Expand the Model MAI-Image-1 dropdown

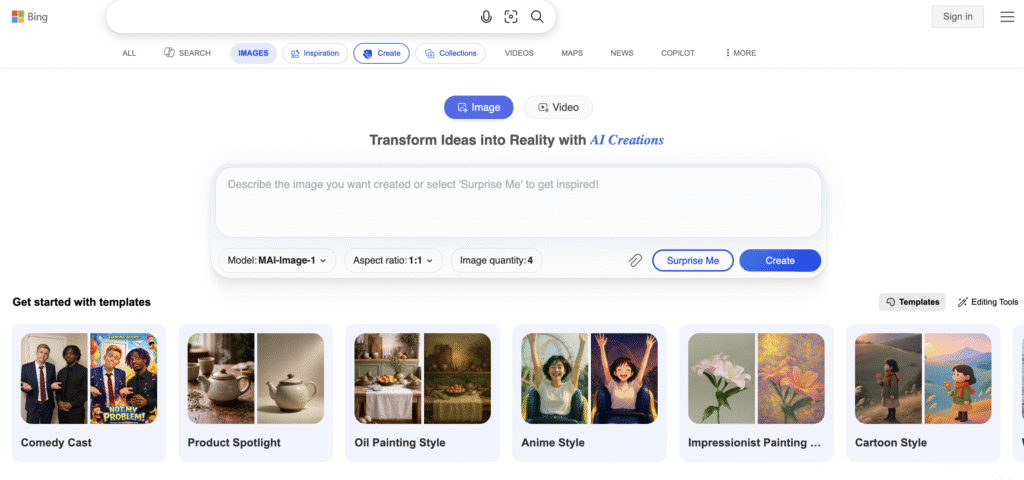[277, 261]
